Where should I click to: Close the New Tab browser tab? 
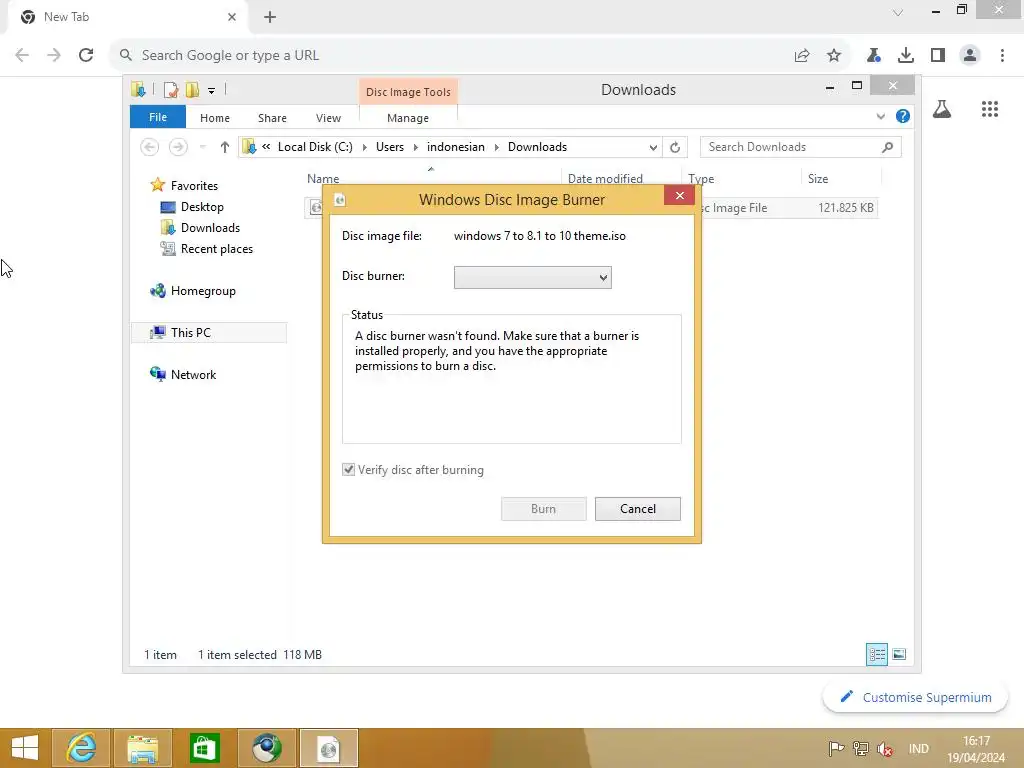[x=232, y=17]
